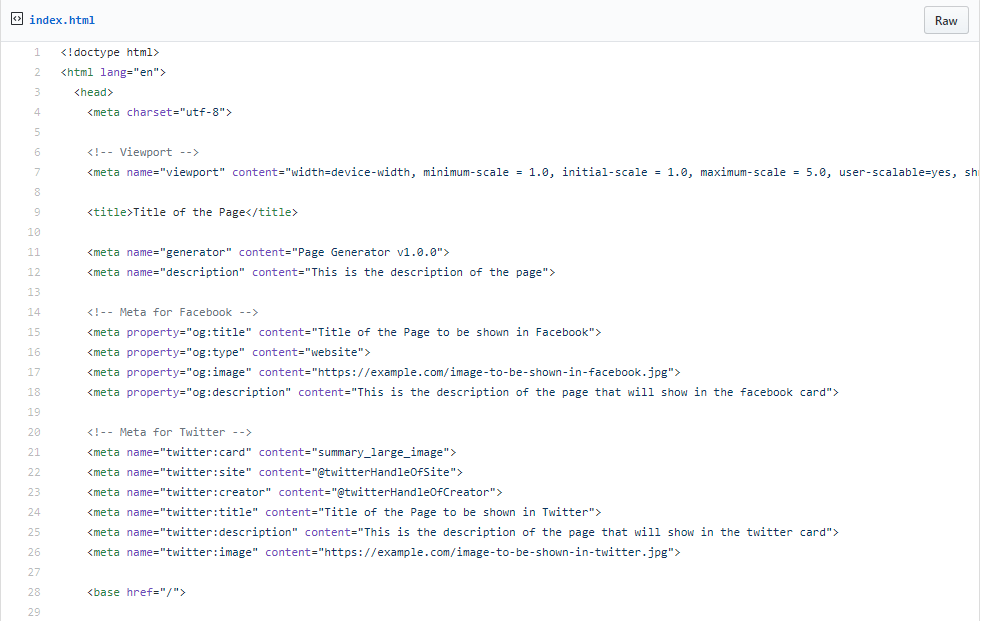Select line number 9 containing the title tag
This screenshot has width=982, height=621.
click(x=37, y=211)
